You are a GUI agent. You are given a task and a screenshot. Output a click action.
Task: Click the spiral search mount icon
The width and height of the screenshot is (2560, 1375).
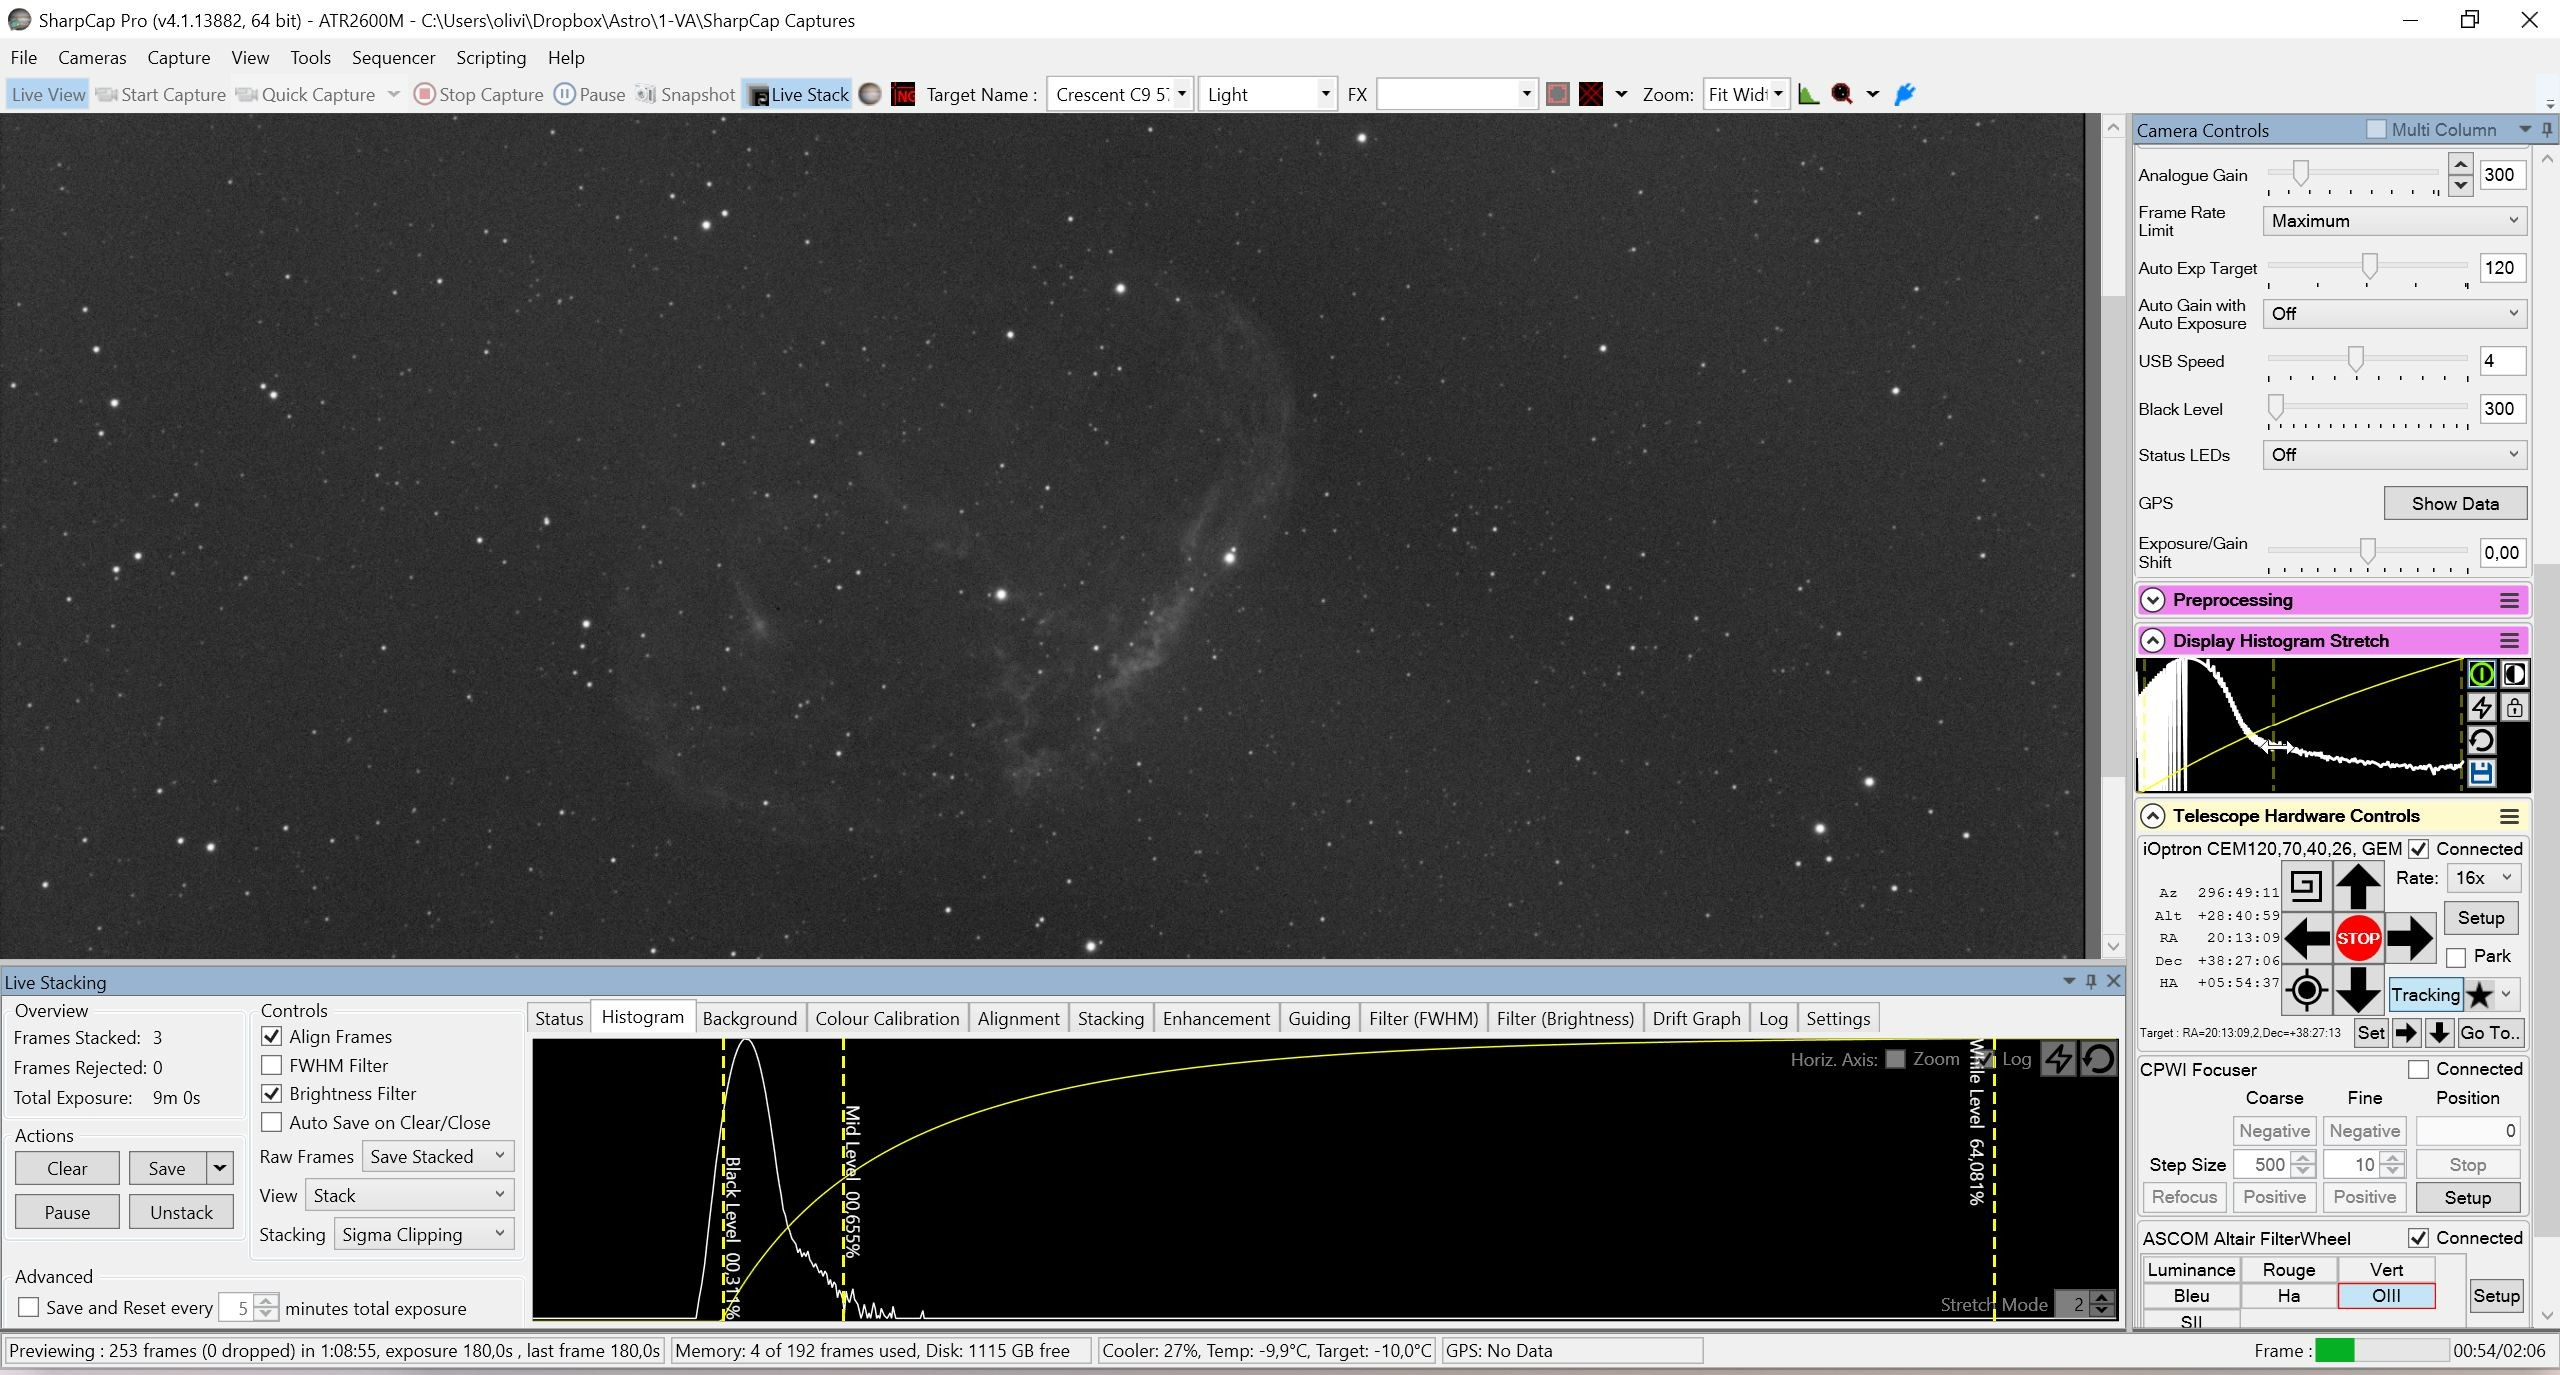[2305, 886]
